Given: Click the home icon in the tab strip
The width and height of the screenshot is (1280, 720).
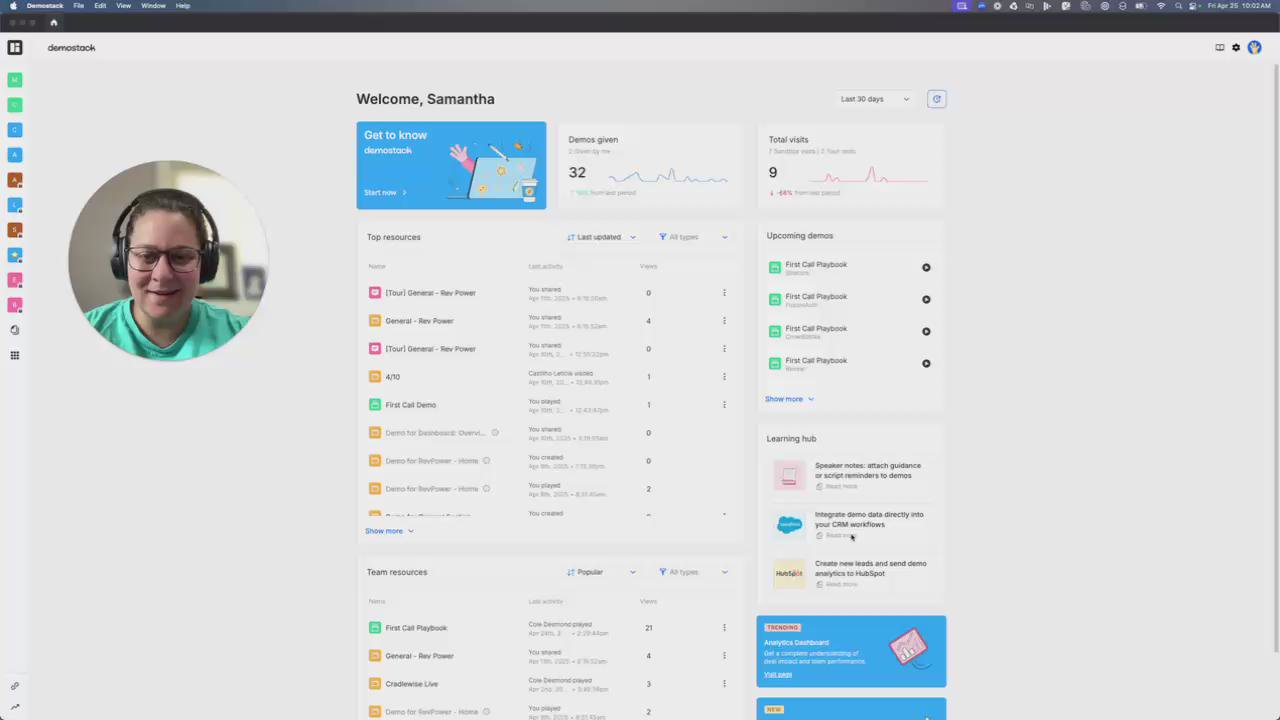Looking at the screenshot, I should point(54,22).
